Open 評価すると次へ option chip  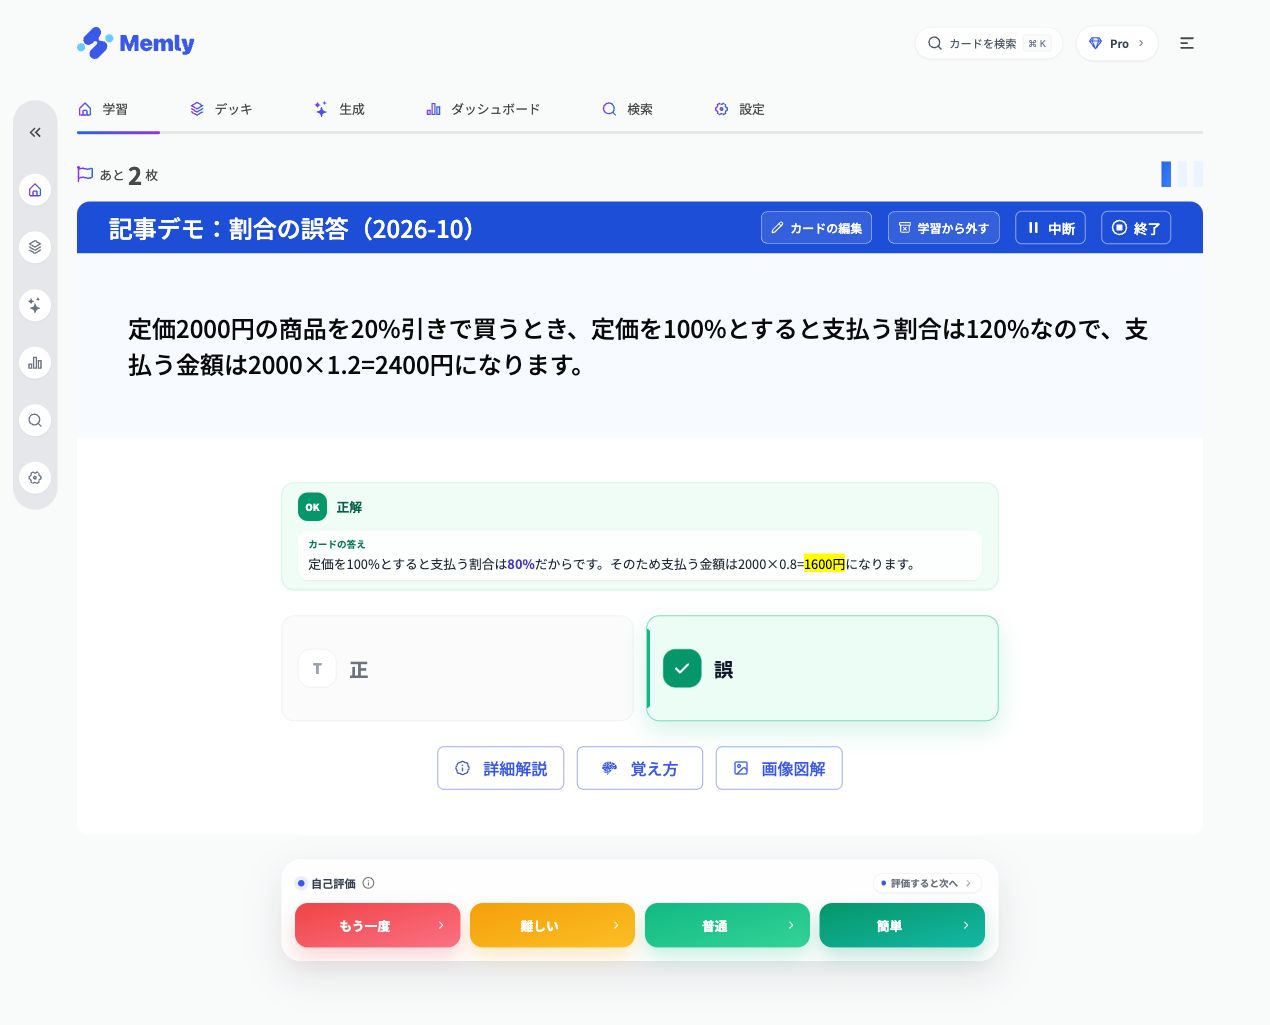[927, 883]
